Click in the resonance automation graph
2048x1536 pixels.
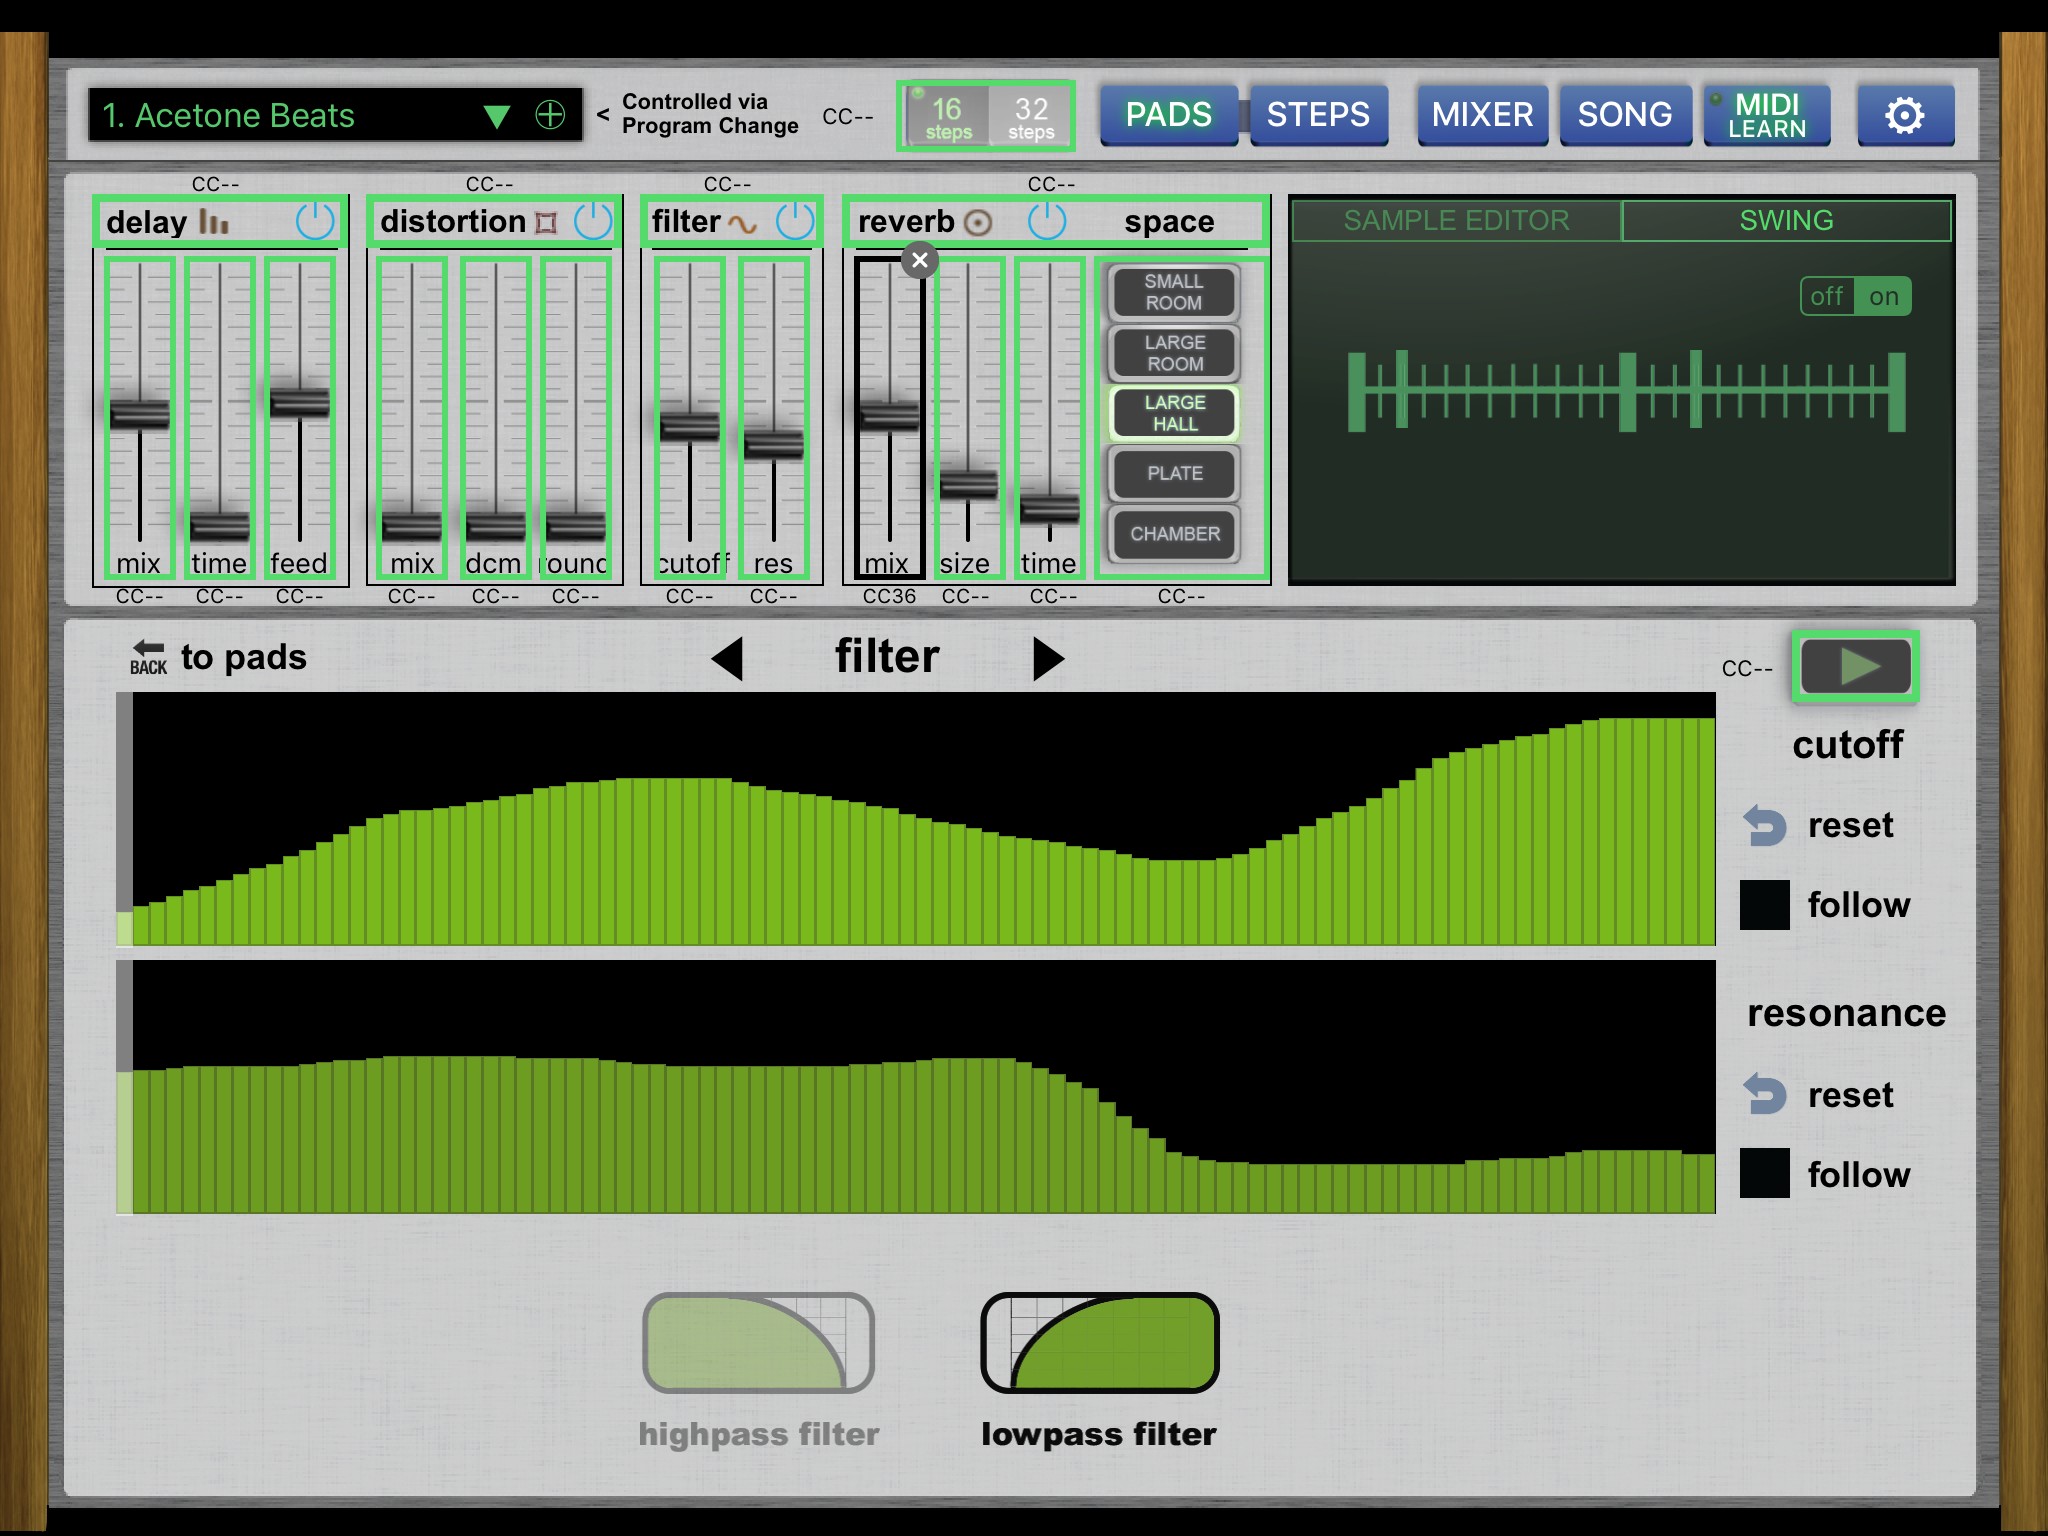pos(916,1088)
